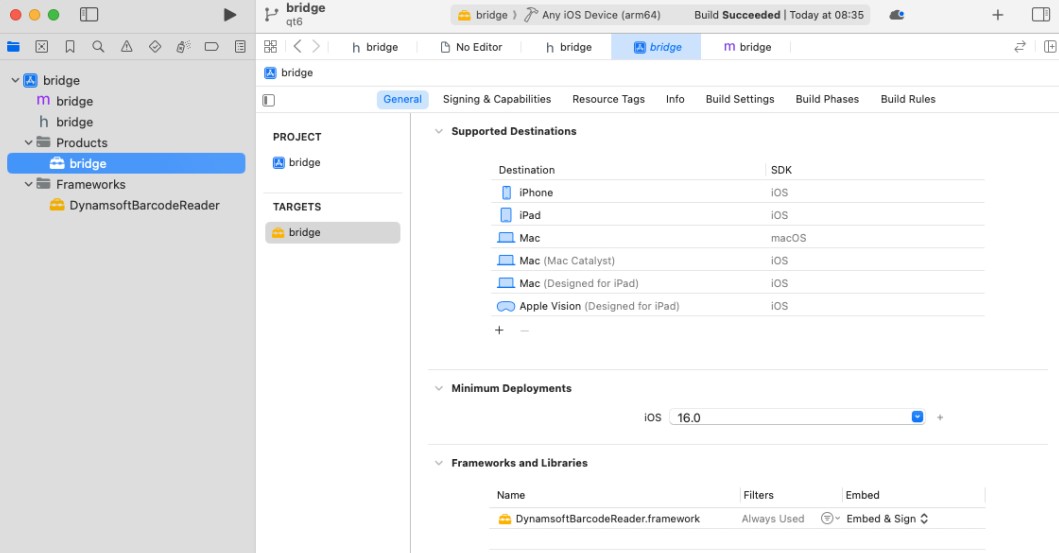Change Embed & Sign option for framework
The height and width of the screenshot is (553, 1059).
click(x=887, y=519)
